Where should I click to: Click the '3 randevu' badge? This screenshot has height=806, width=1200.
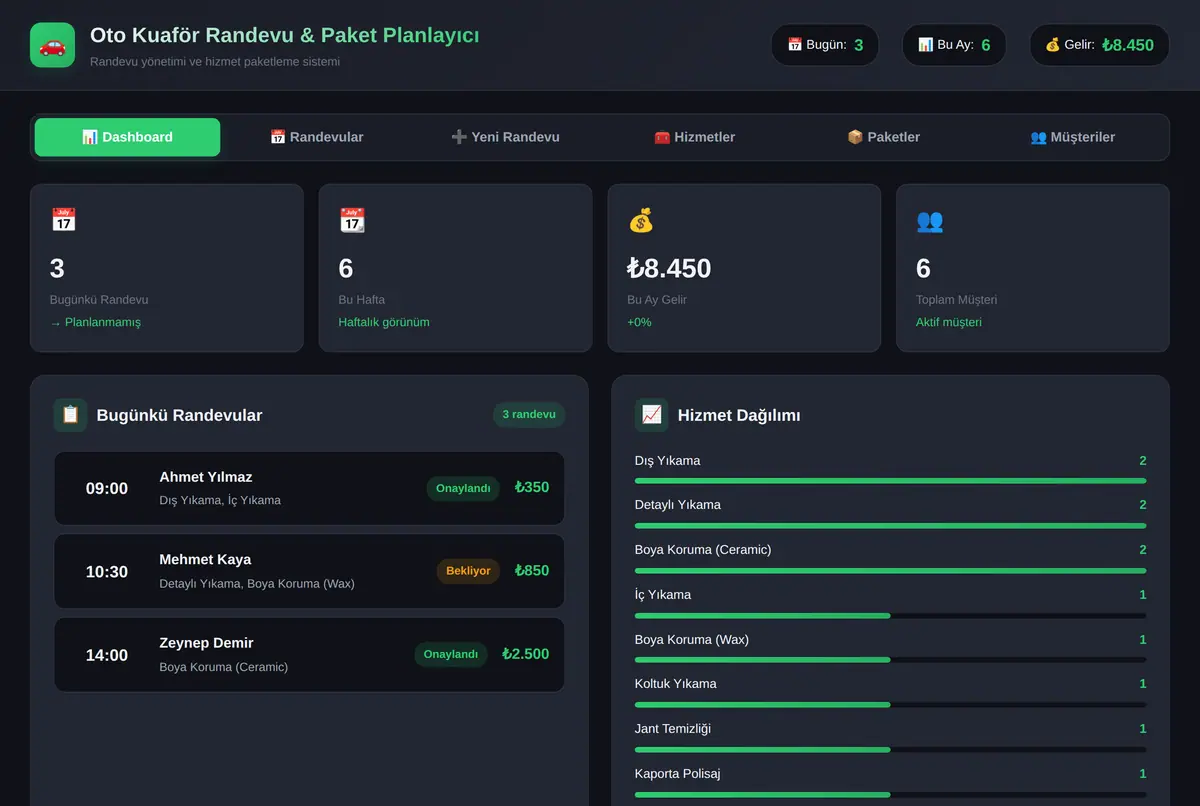click(x=529, y=415)
